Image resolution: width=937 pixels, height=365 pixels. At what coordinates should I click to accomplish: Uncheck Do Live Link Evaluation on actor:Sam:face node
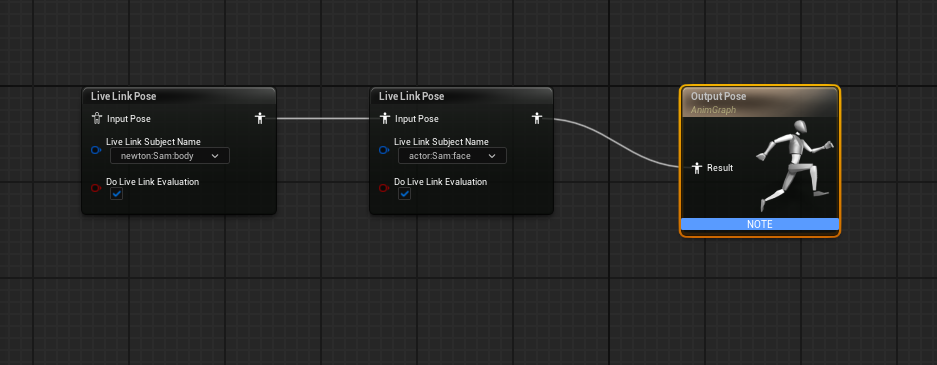click(405, 194)
